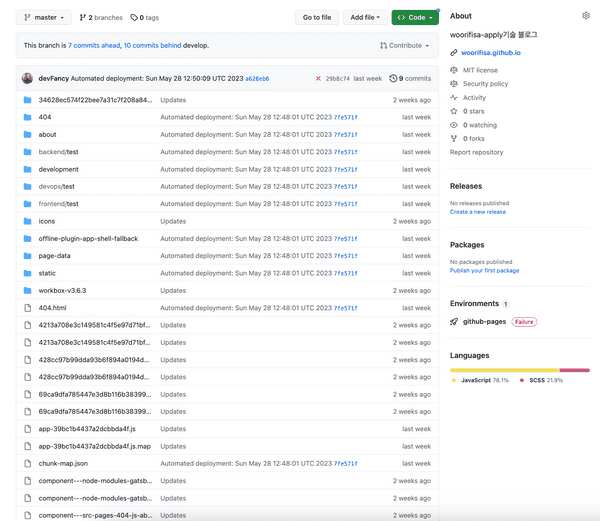The height and width of the screenshot is (521, 600).
Task: Click the file icon beside 404.html
Action: tap(28, 308)
